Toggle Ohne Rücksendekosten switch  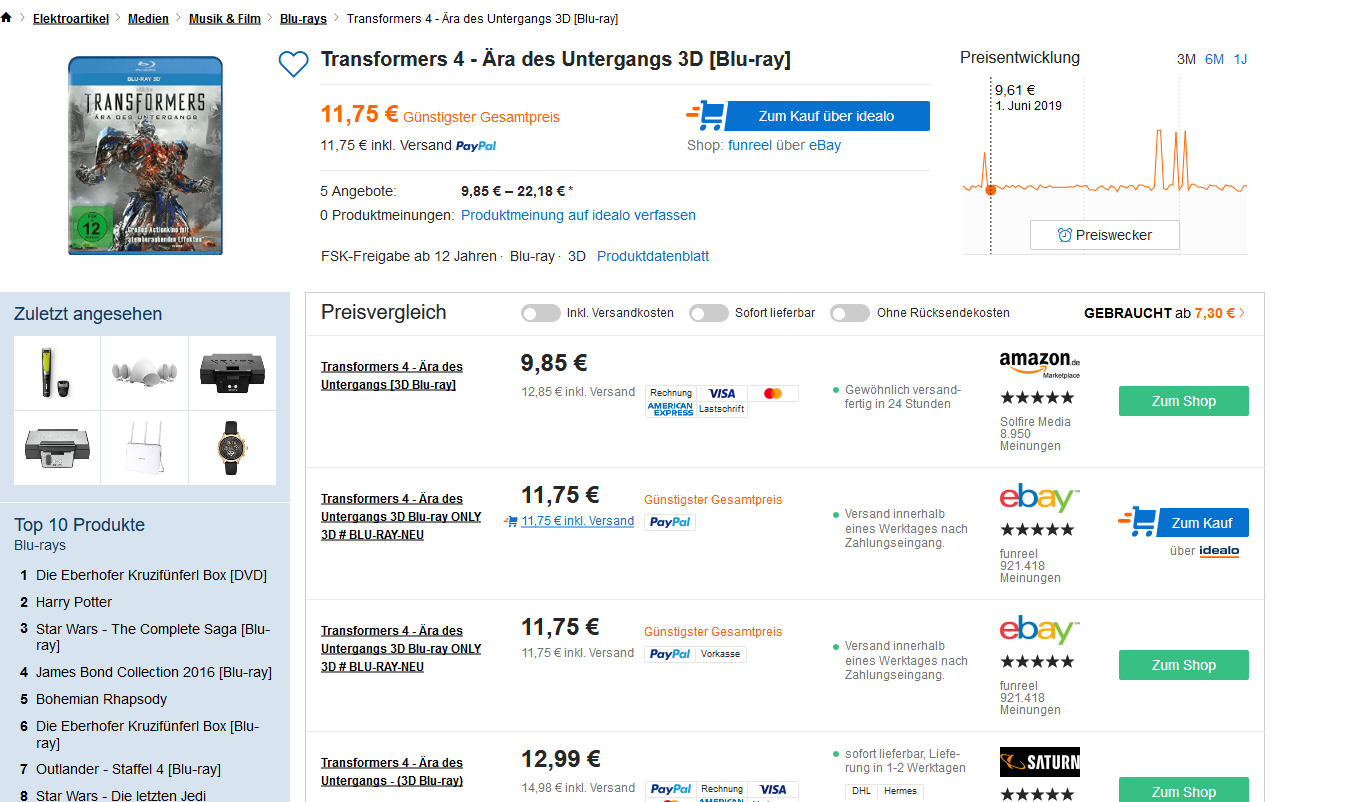click(x=850, y=313)
